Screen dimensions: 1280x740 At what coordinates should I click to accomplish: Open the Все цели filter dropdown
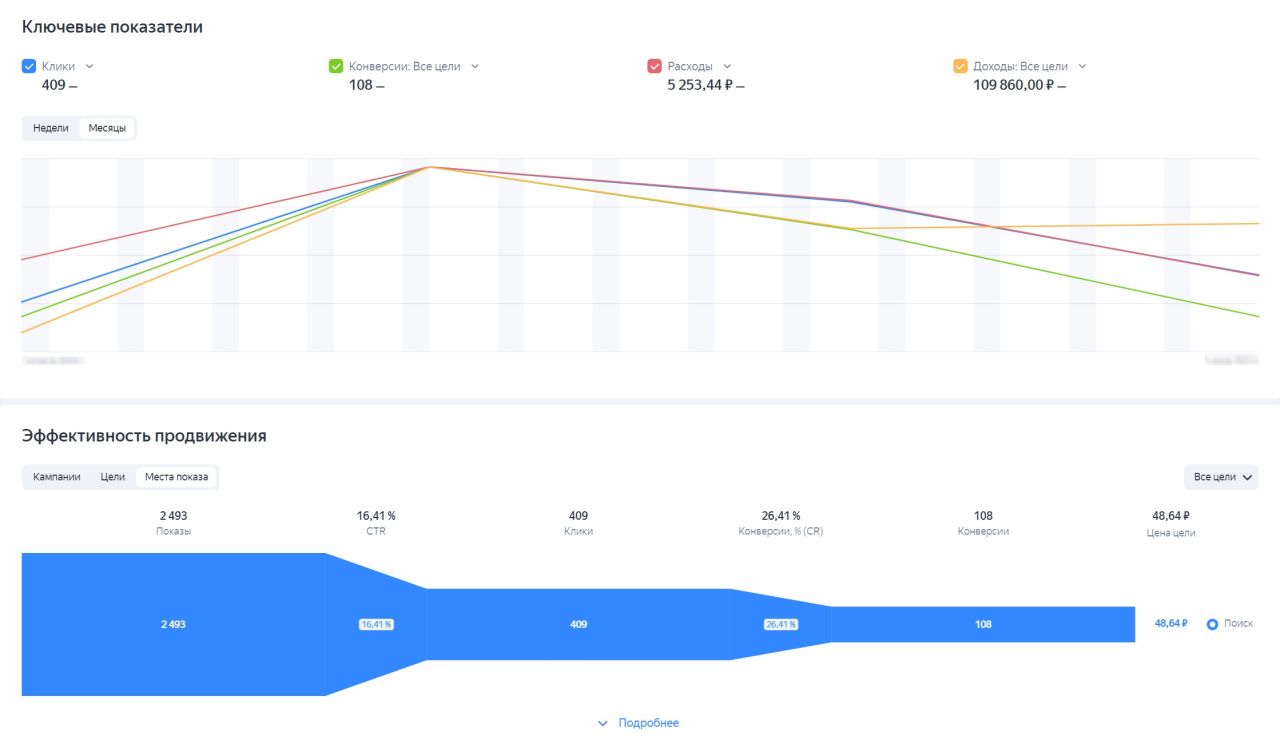[x=1221, y=478]
